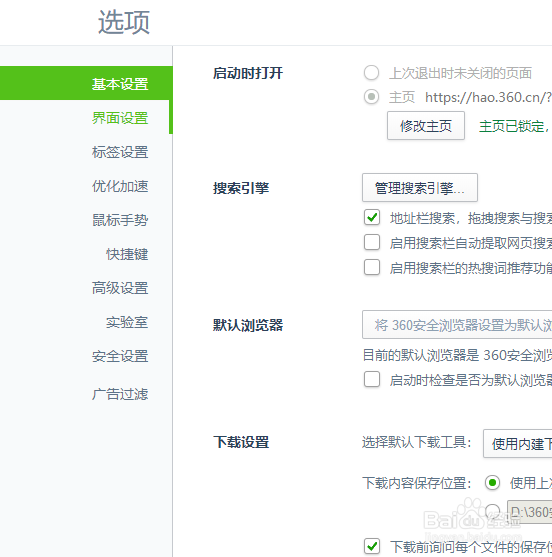Click the 目前的默认浏览器是 360安全浏览器 text
Screen dimensions: 552x557
[457, 355]
